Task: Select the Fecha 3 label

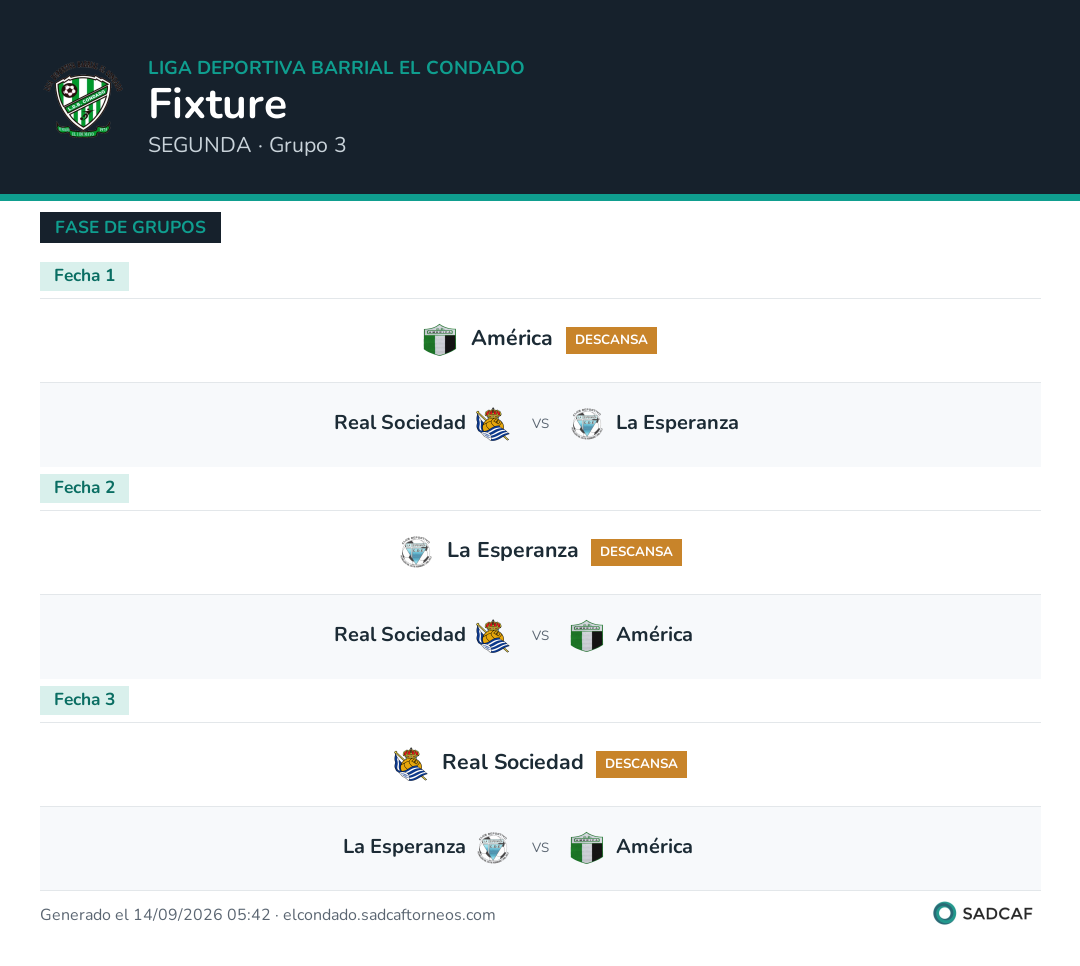Action: point(84,700)
